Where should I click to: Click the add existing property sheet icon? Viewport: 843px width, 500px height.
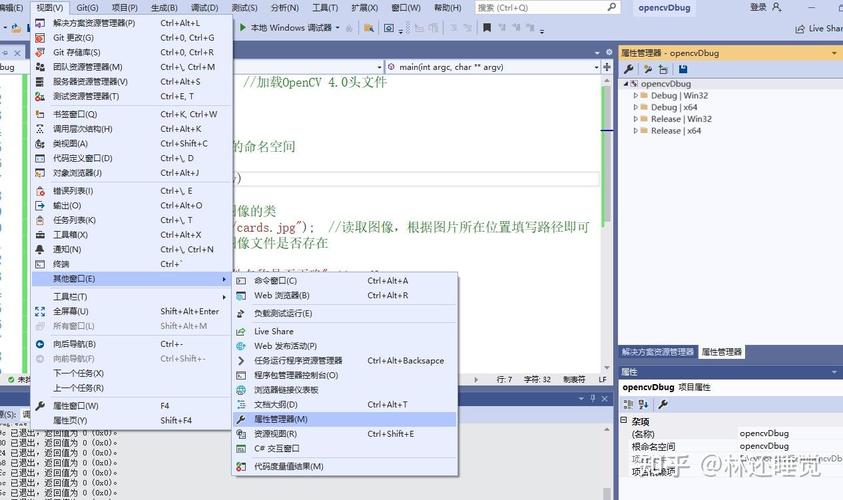(x=663, y=69)
